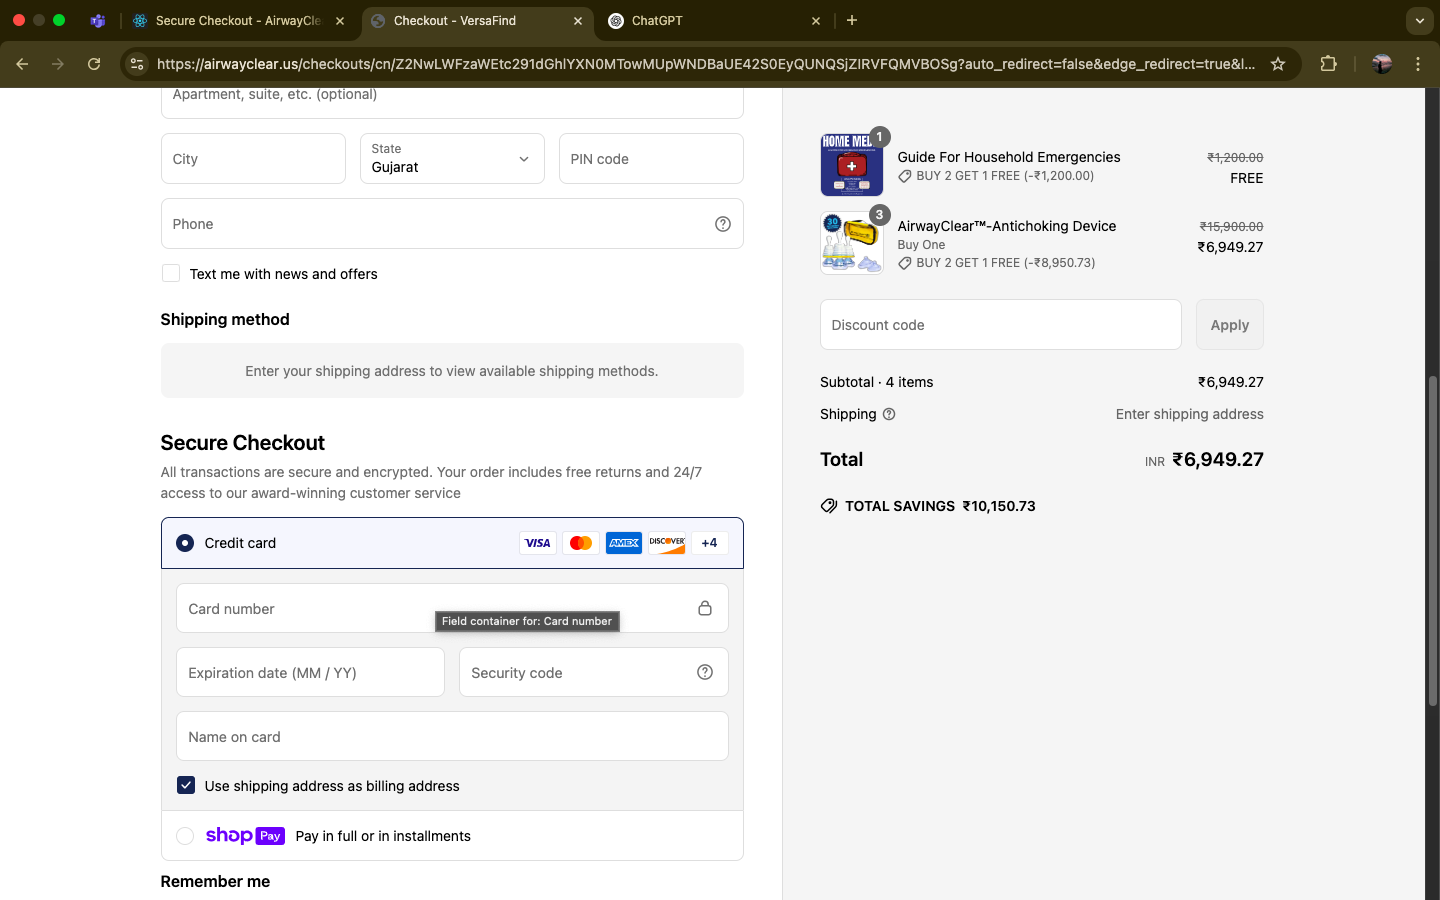Image resolution: width=1440 pixels, height=900 pixels.
Task: Click the browser reload page icon
Action: (94, 64)
